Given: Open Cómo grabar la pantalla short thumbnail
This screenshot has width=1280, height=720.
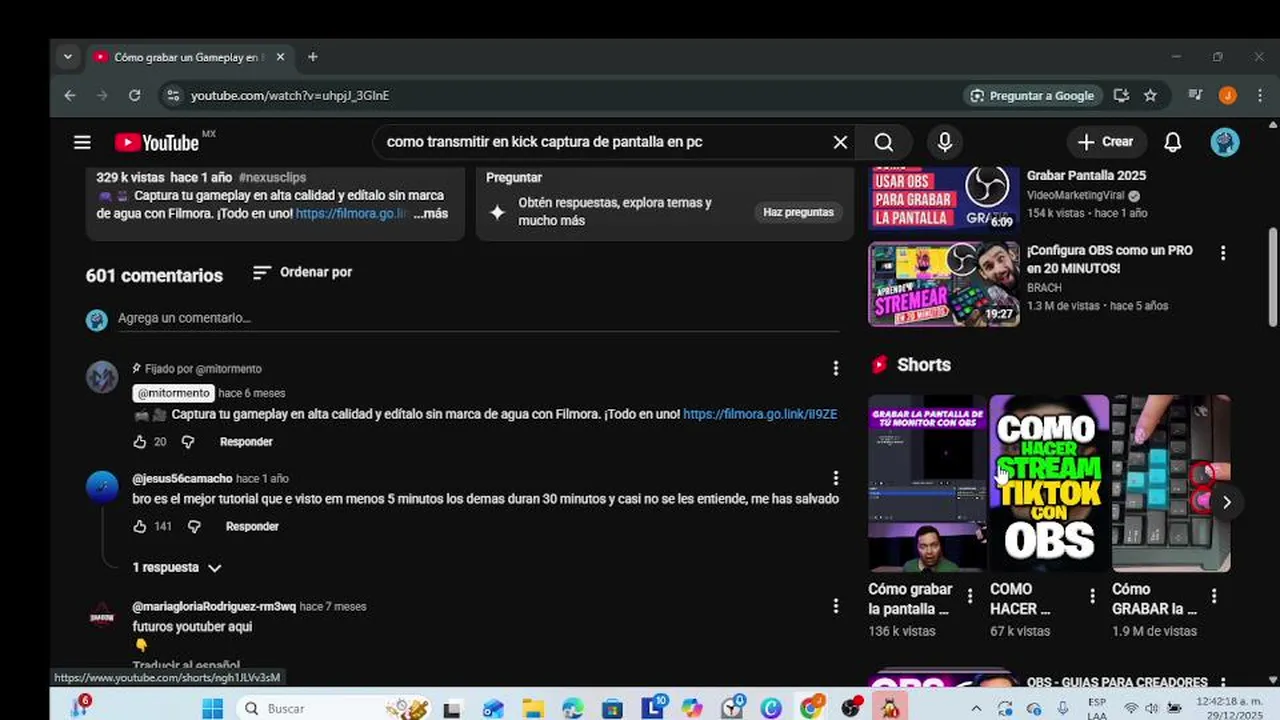Looking at the screenshot, I should [x=927, y=484].
